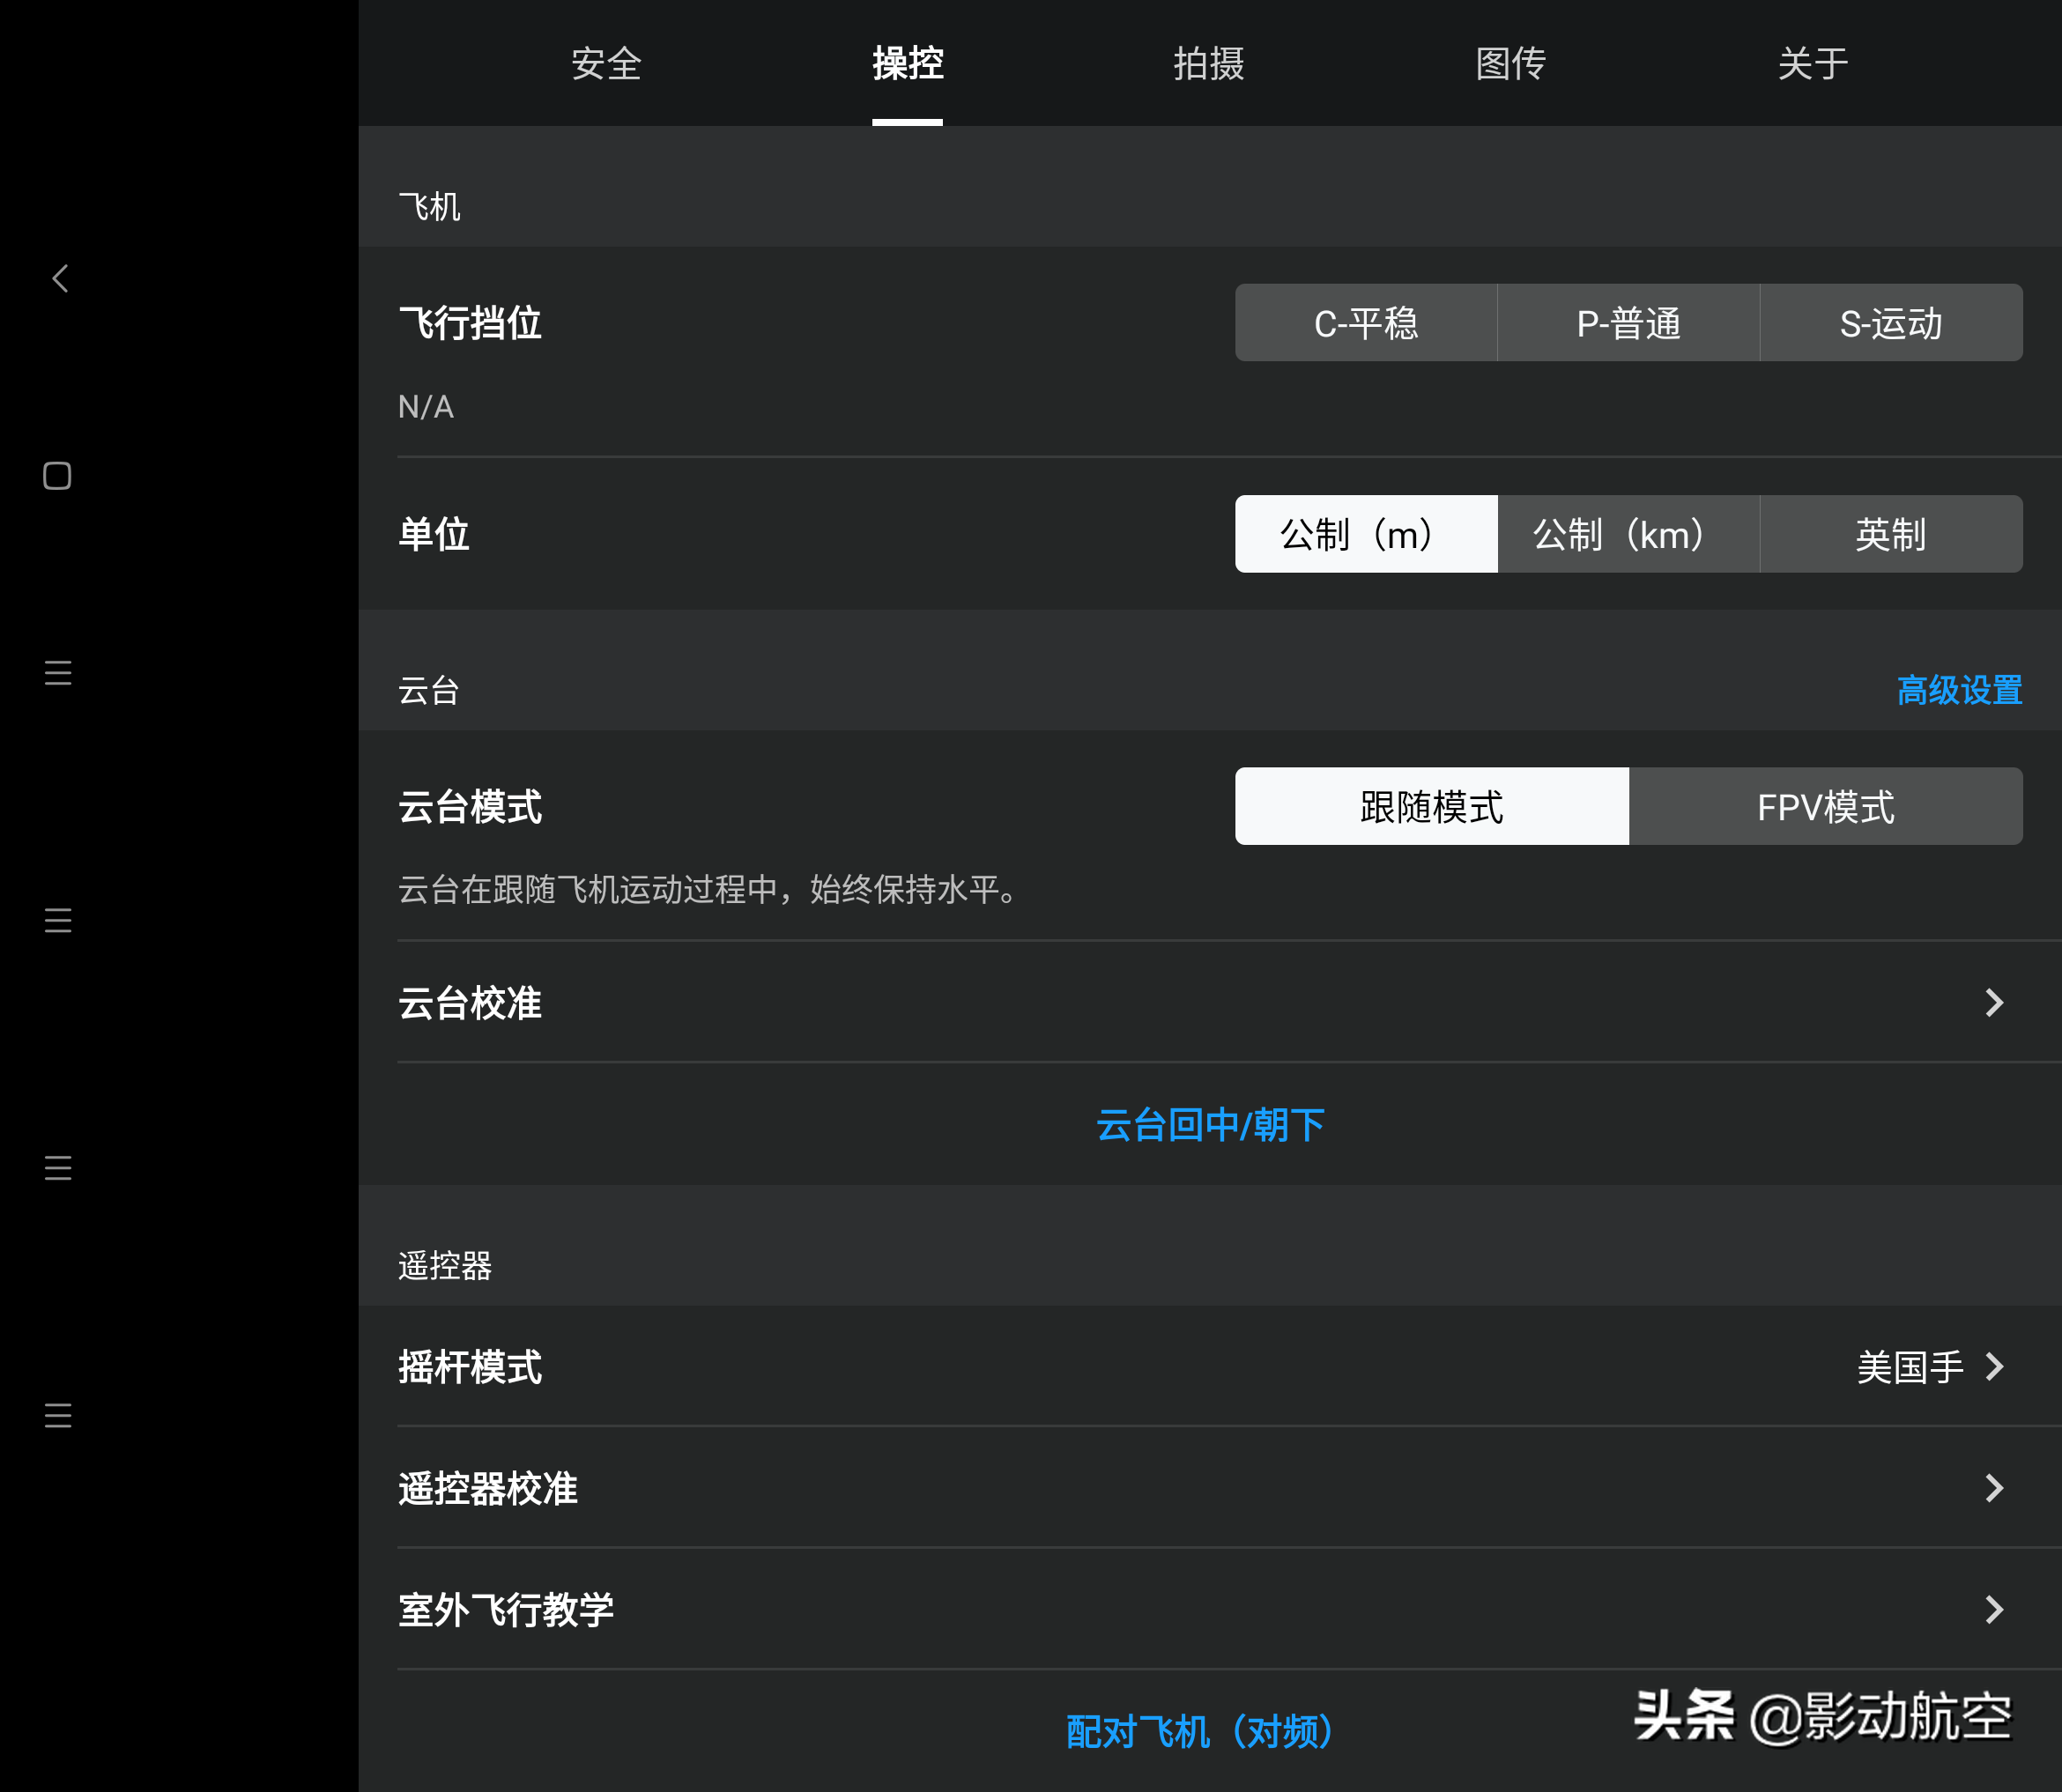Screen dimensions: 2062x1792
Task: Tap the rounded square icon in the left sidebar
Action: [57, 476]
